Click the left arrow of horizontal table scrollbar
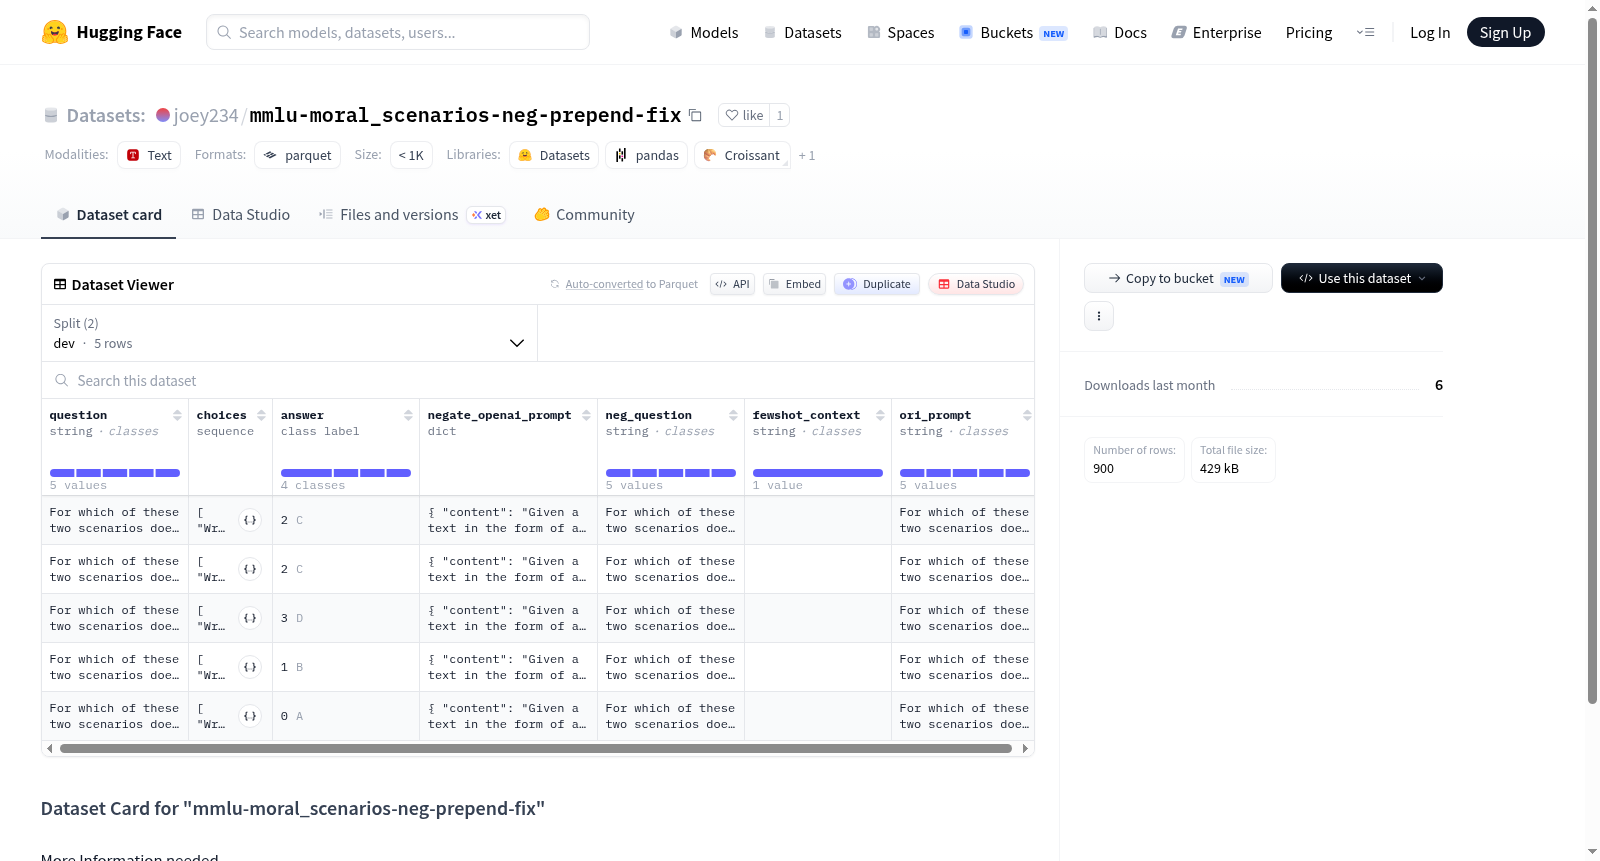This screenshot has width=1600, height=861. click(x=49, y=748)
